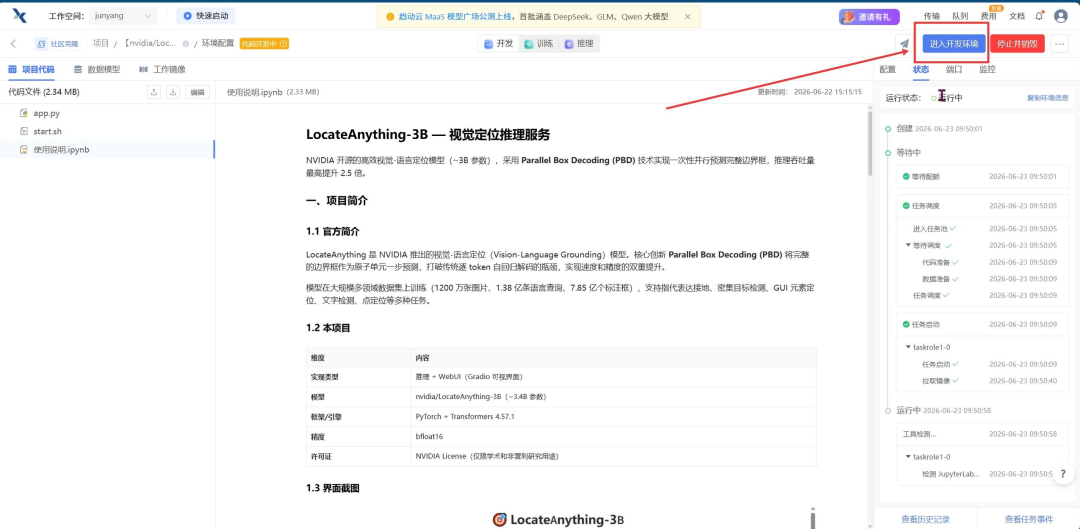
Task: Click the nvidia/LocateAnything-3B table cell
Action: (613, 397)
